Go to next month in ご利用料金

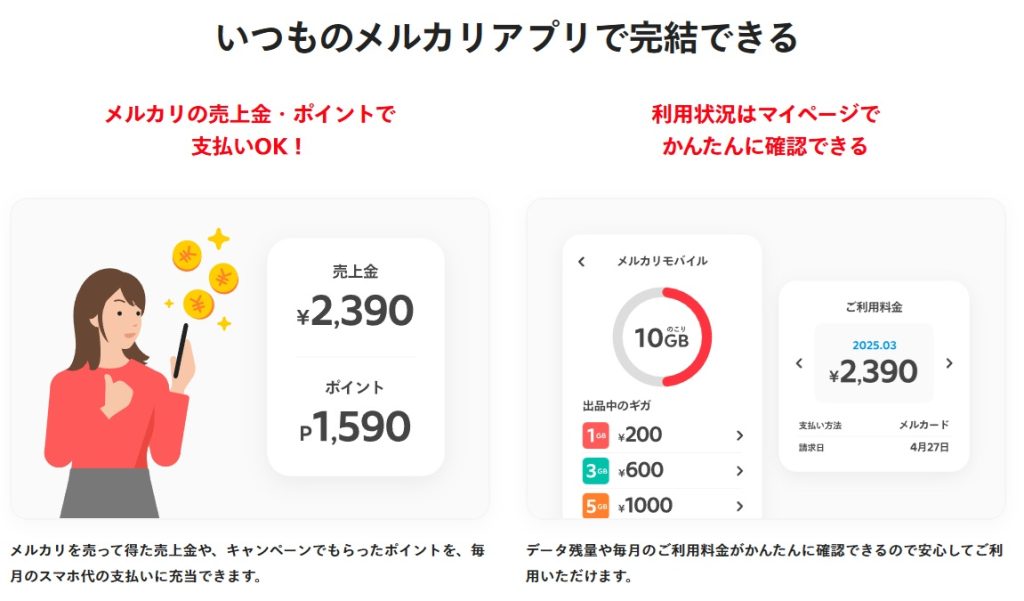pyautogui.click(x=949, y=363)
